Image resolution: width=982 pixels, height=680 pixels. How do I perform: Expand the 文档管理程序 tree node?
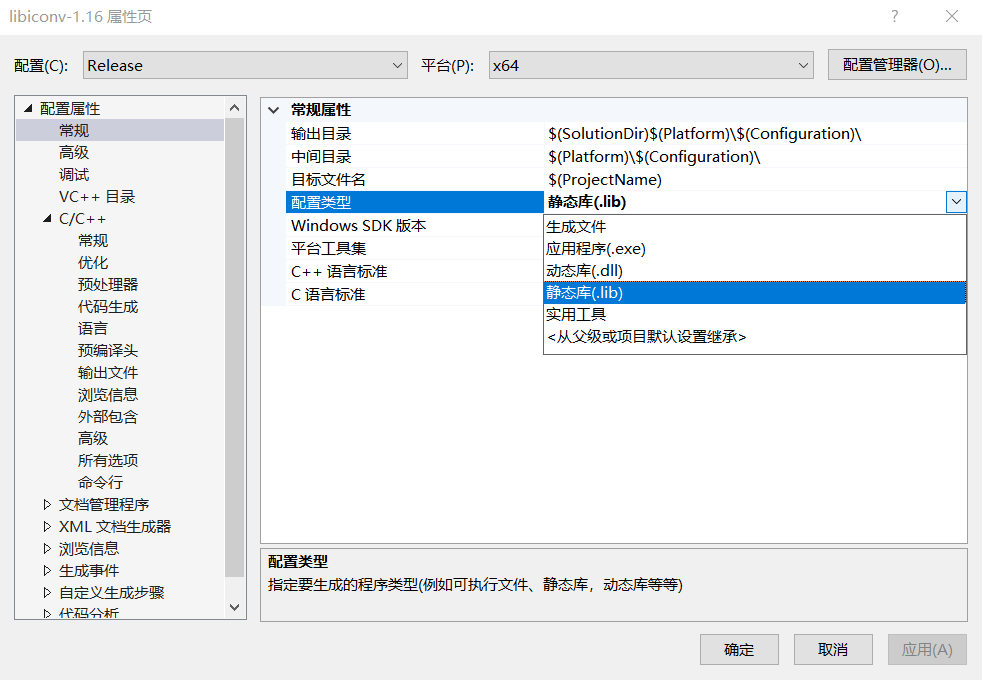click(x=45, y=504)
